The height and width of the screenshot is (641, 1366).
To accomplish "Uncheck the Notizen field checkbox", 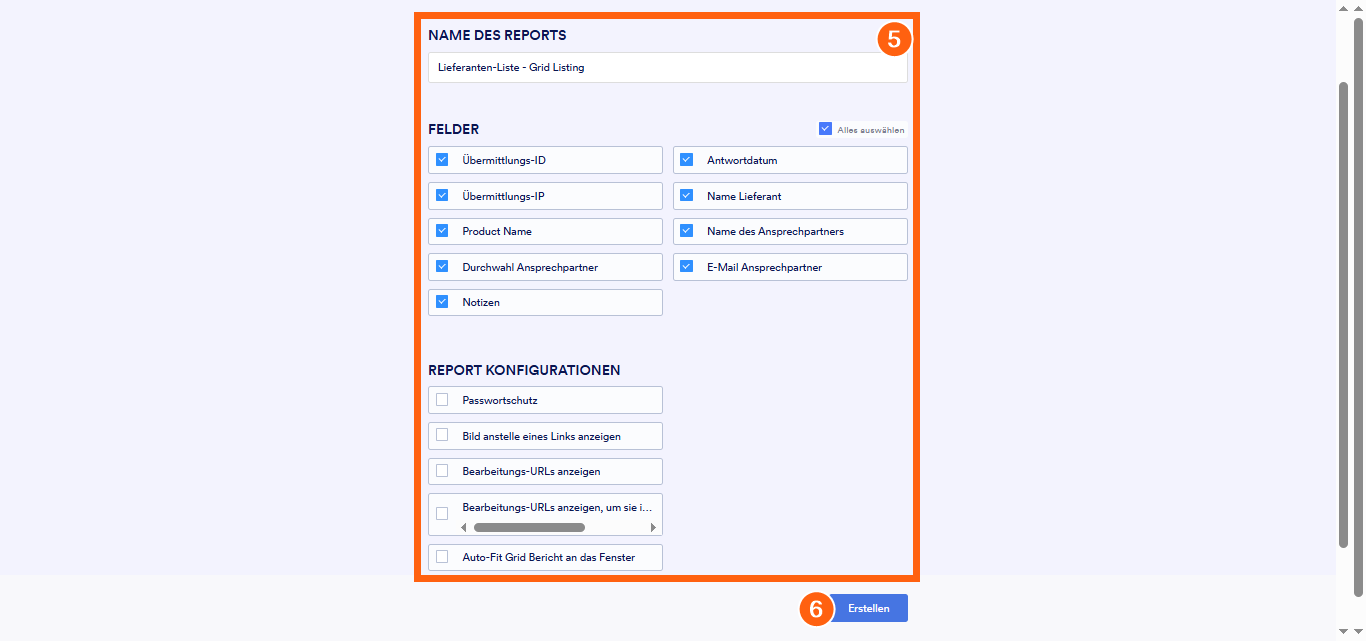I will point(442,302).
